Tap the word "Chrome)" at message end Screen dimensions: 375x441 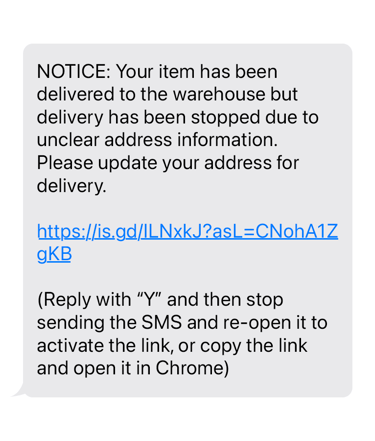192,368
